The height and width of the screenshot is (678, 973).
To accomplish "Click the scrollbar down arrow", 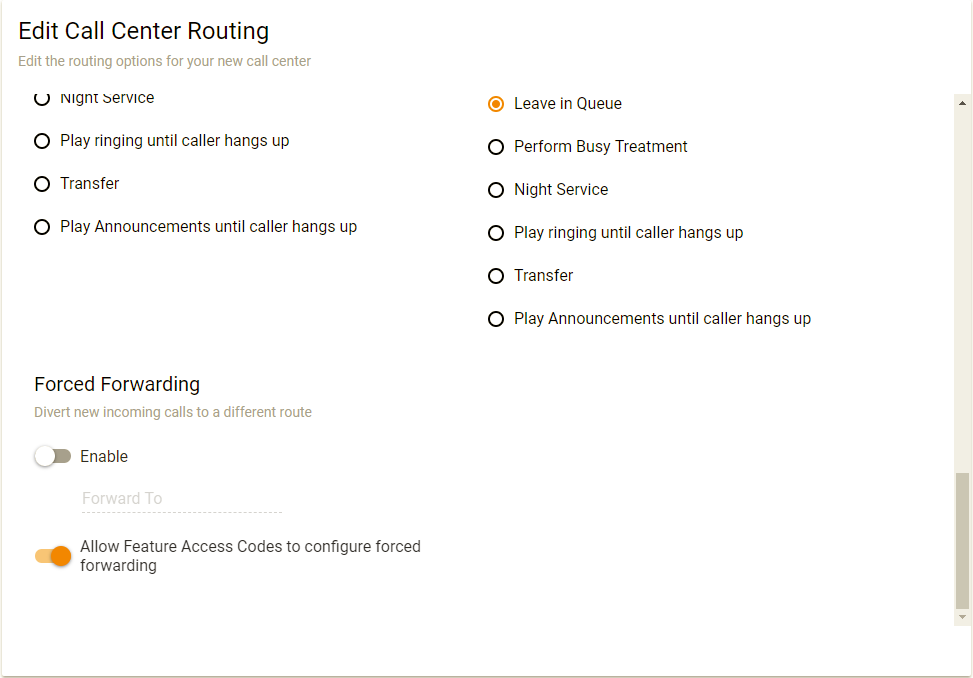I will tap(962, 618).
